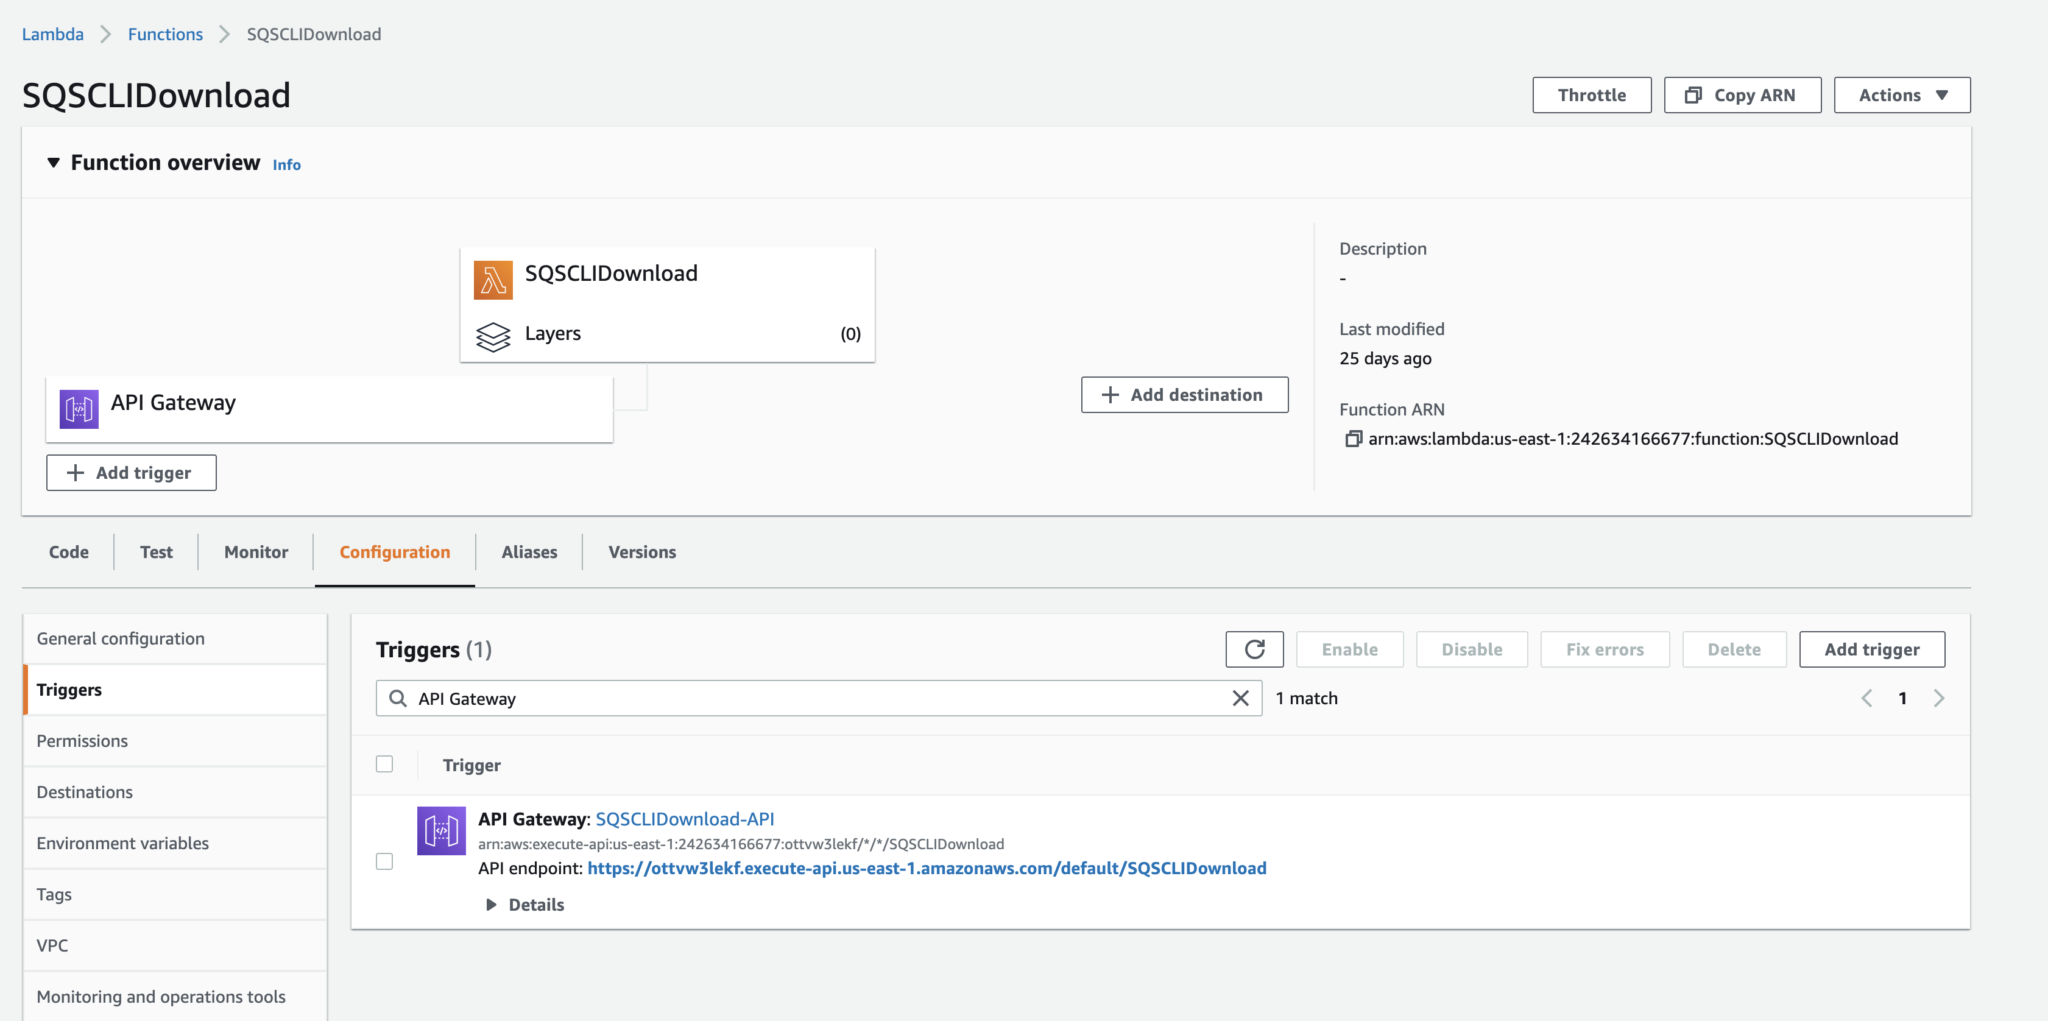Switch to the Monitor tab
This screenshot has width=2048, height=1021.
pyautogui.click(x=255, y=551)
